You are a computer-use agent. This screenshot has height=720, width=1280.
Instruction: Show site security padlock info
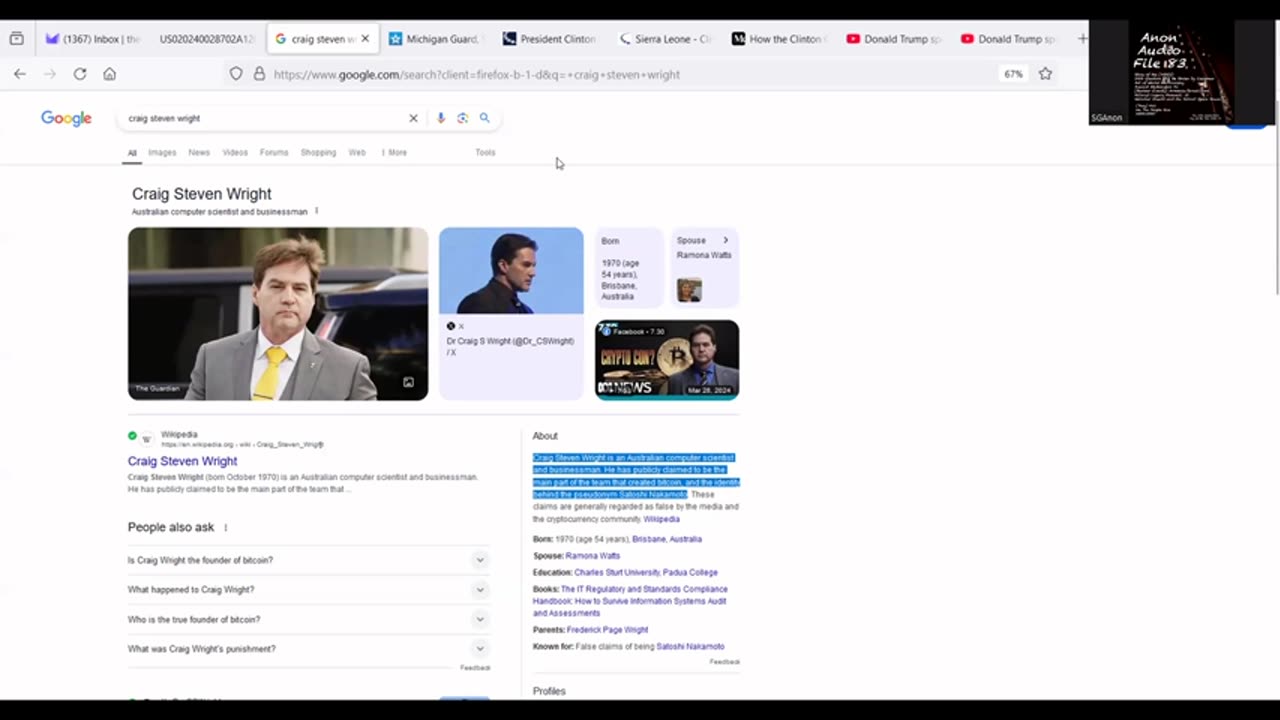[x=259, y=74]
